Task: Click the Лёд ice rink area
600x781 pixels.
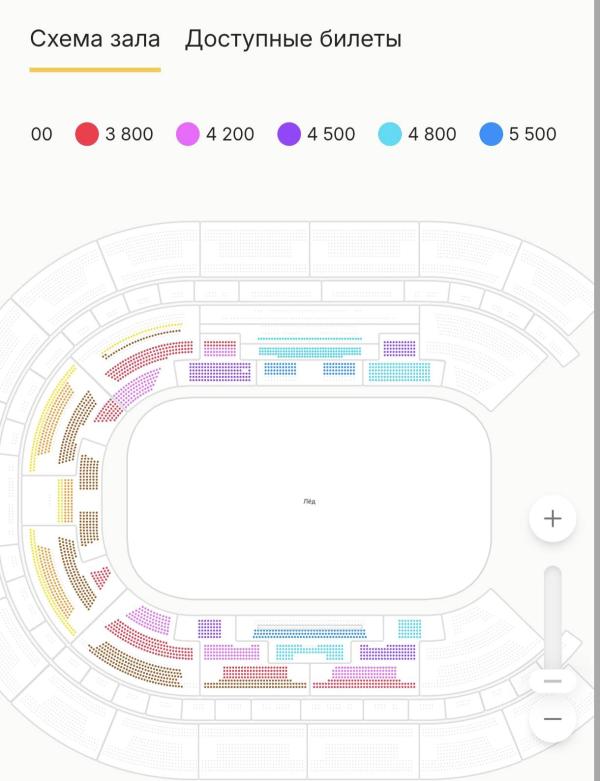Action: click(309, 500)
